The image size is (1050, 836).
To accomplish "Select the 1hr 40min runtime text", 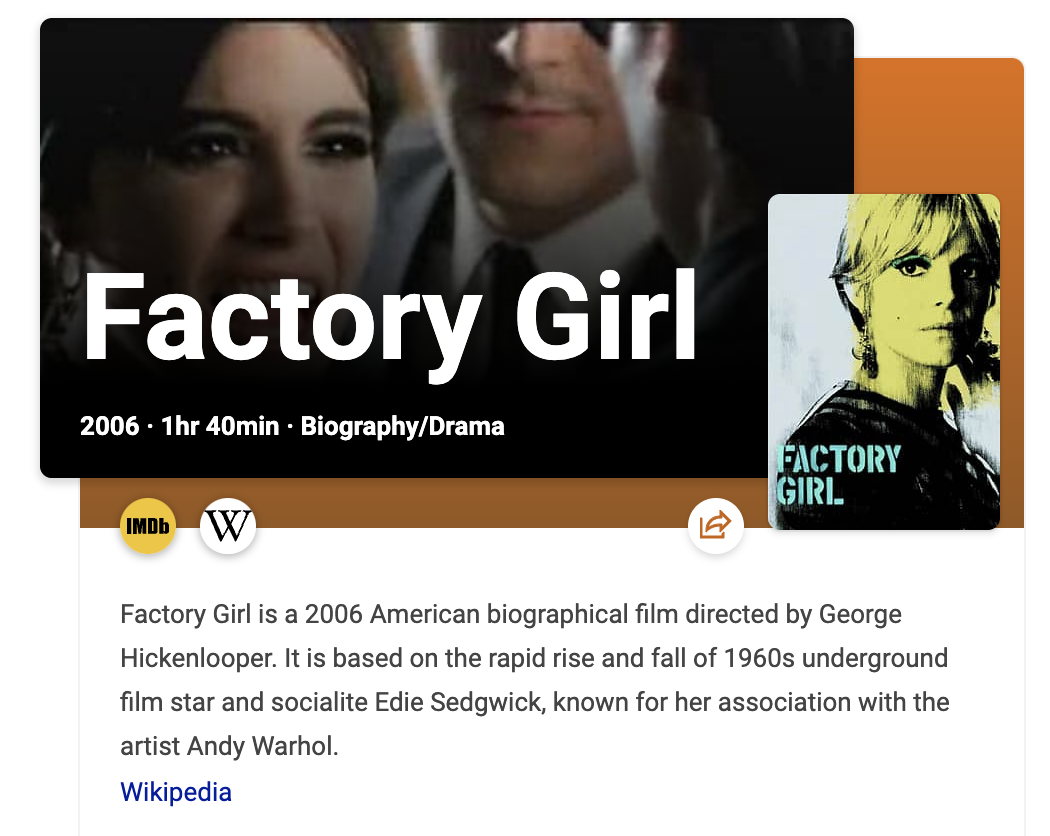I will pos(220,426).
